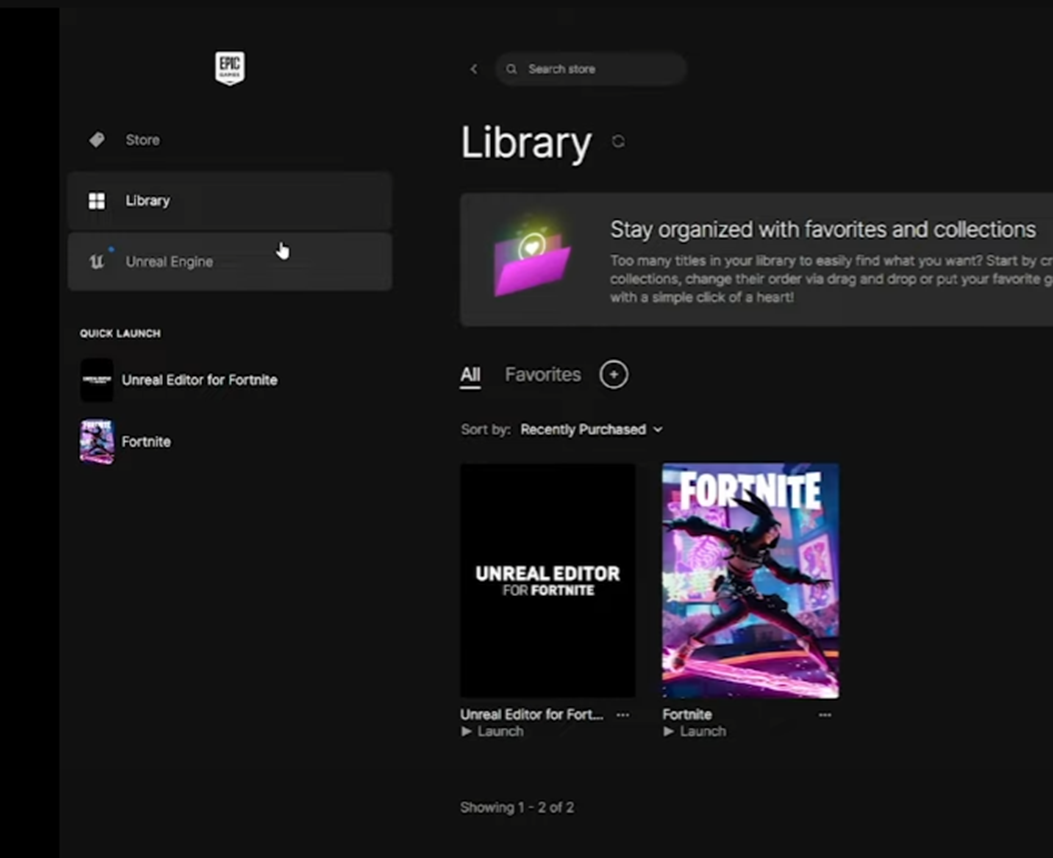Click the Fortnite title under cover
Image resolution: width=1053 pixels, height=858 pixels.
click(x=687, y=715)
